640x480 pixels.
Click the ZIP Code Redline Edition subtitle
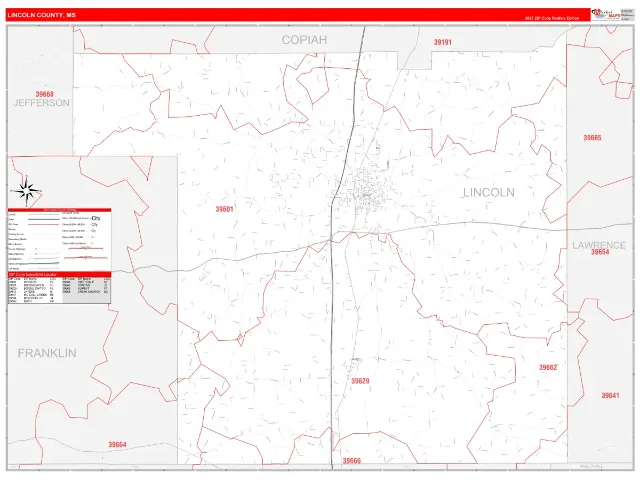pyautogui.click(x=552, y=18)
